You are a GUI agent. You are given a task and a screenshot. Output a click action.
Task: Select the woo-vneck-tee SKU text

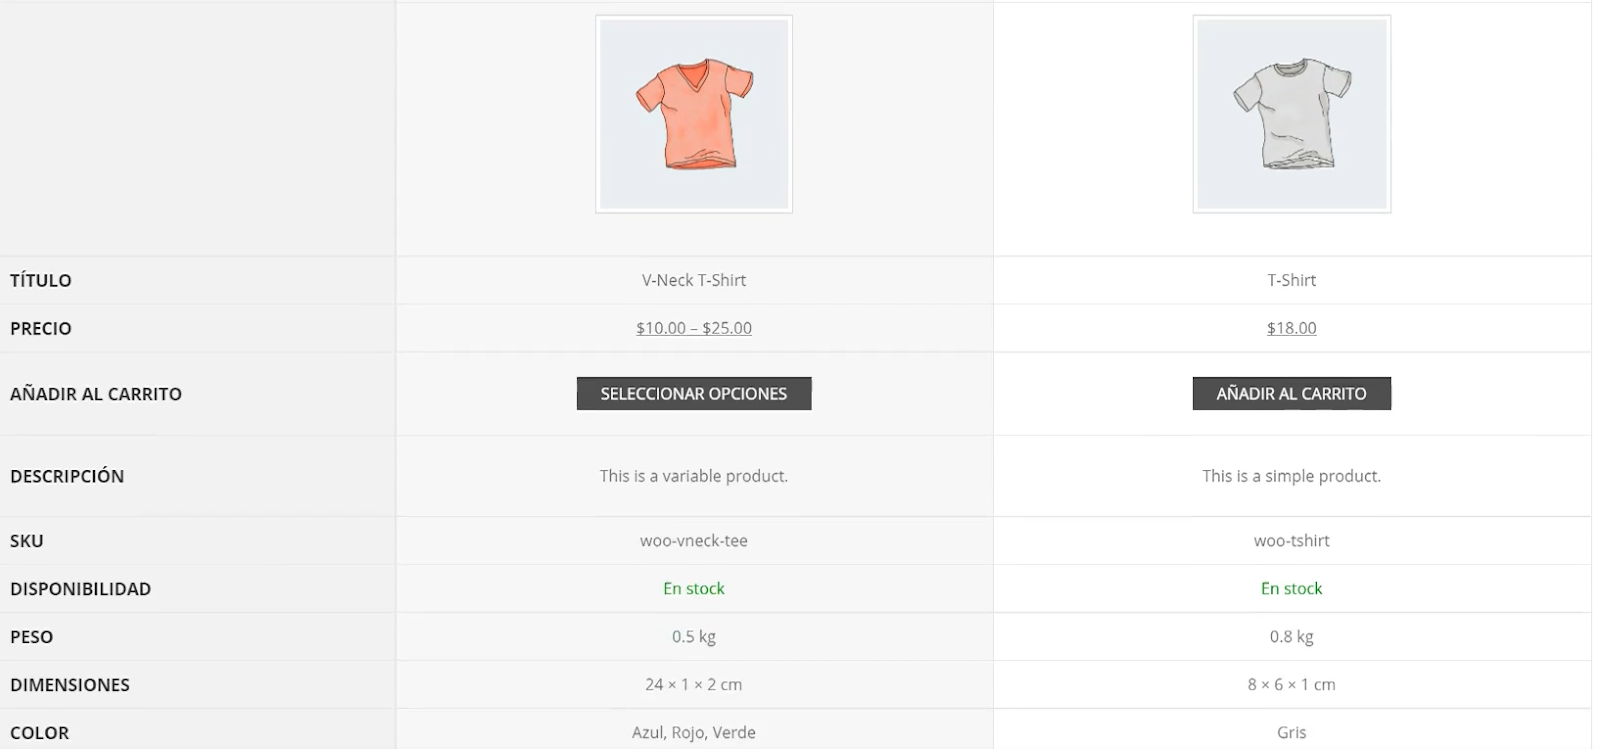694,541
